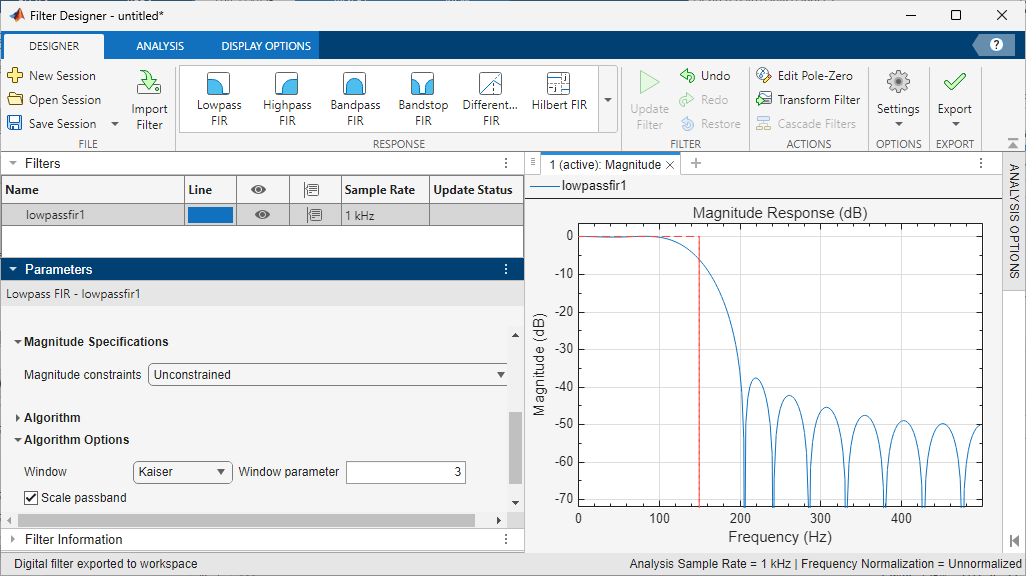Select the Bandpass FIR response
This screenshot has height=576, width=1026.
[355, 99]
